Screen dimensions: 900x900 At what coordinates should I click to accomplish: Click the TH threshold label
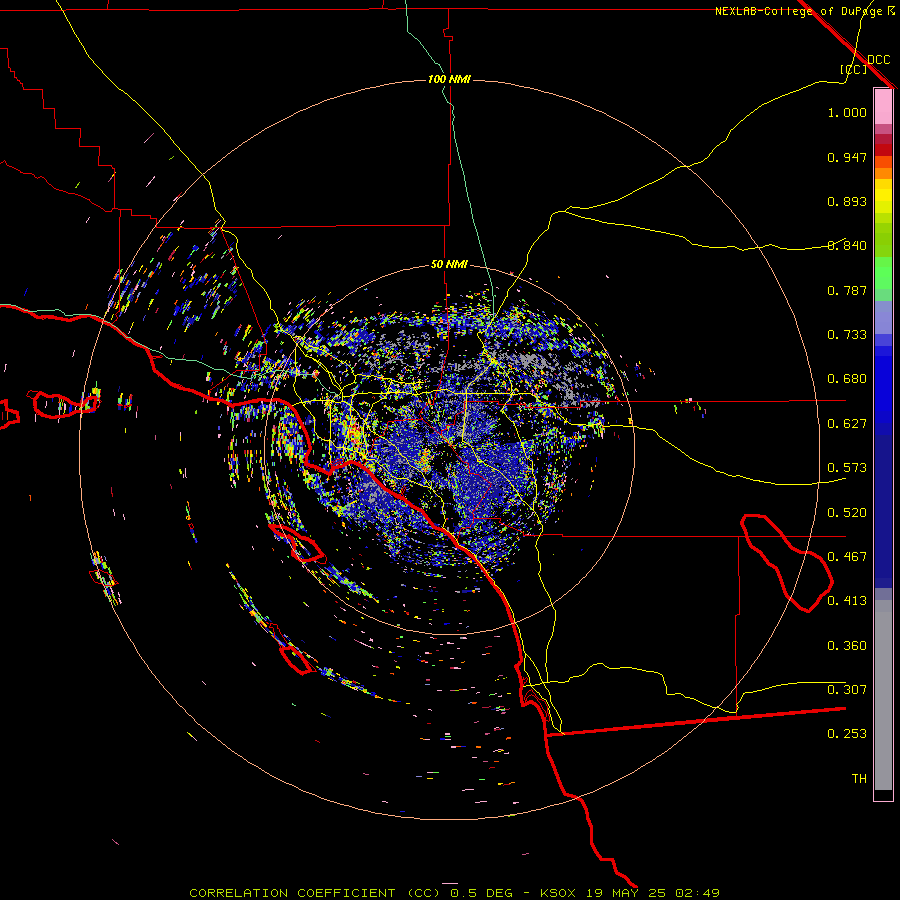[x=859, y=779]
